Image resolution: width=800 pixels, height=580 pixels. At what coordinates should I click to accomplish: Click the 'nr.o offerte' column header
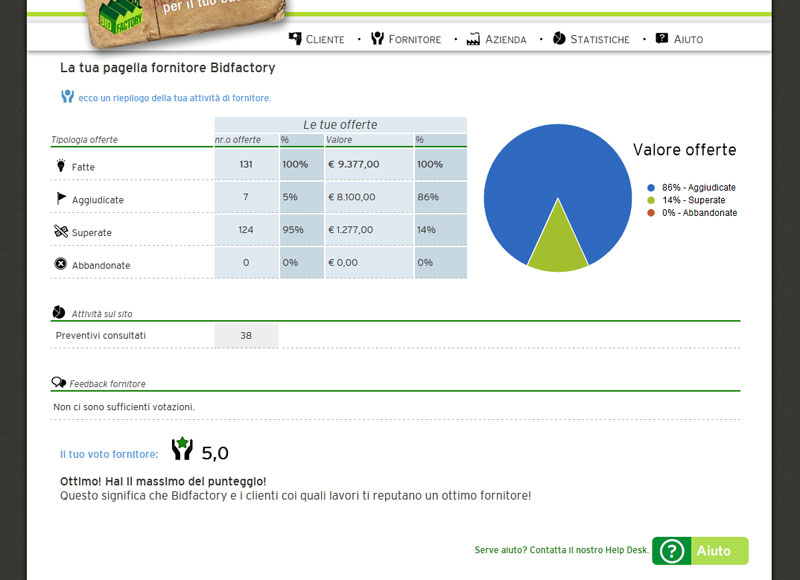238,140
